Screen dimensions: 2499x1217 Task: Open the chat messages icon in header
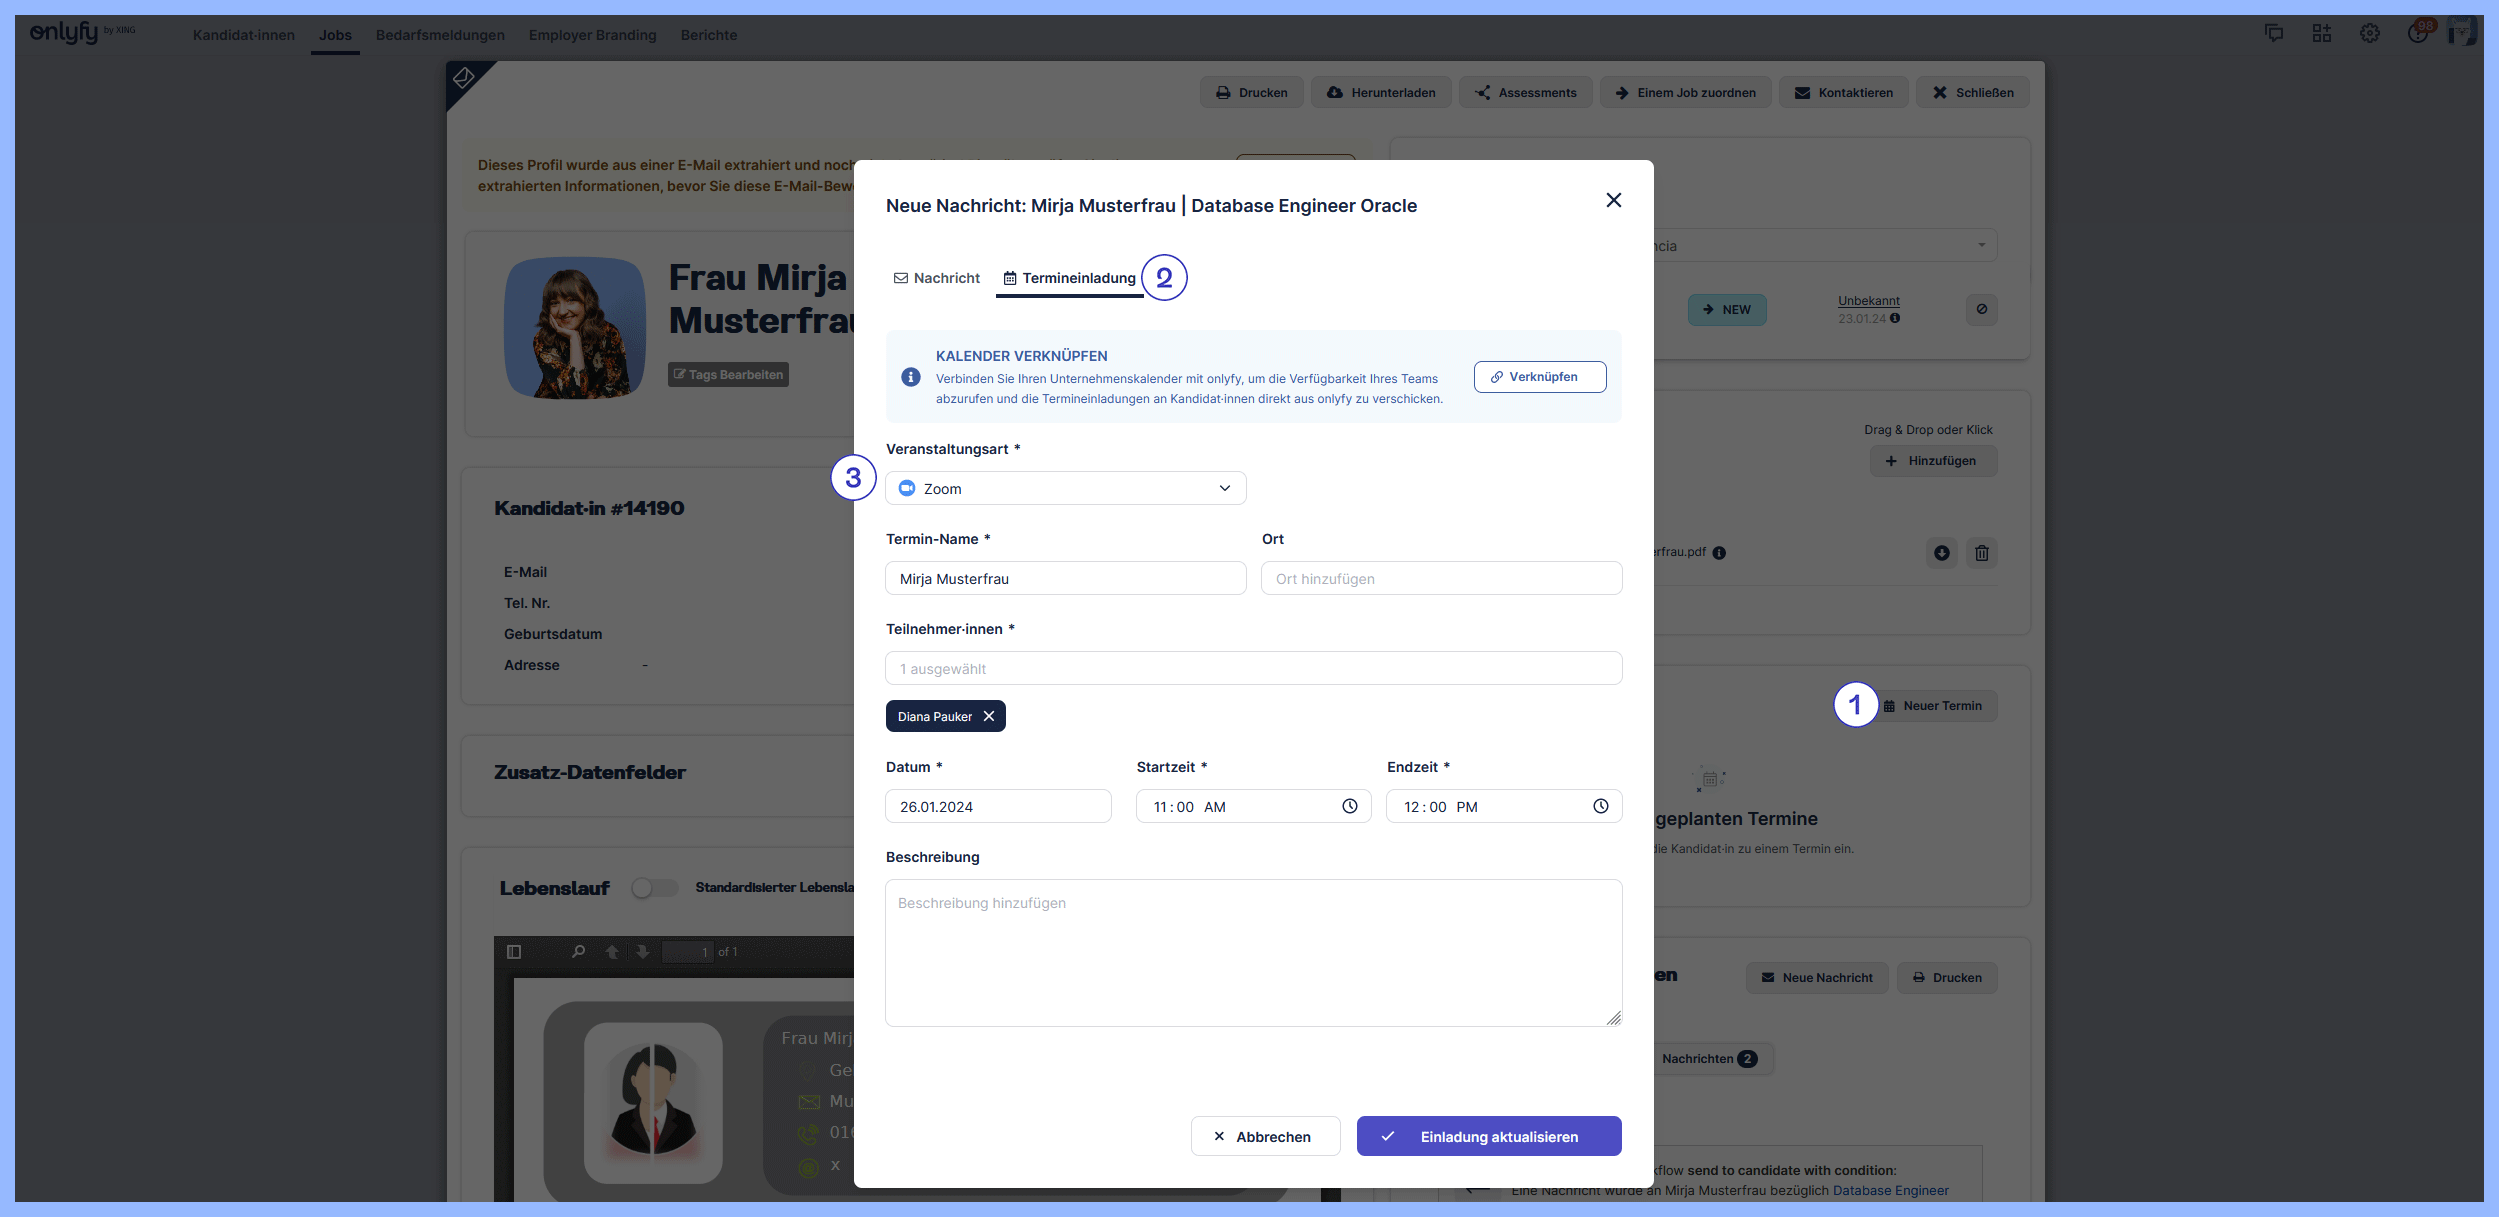2273,33
